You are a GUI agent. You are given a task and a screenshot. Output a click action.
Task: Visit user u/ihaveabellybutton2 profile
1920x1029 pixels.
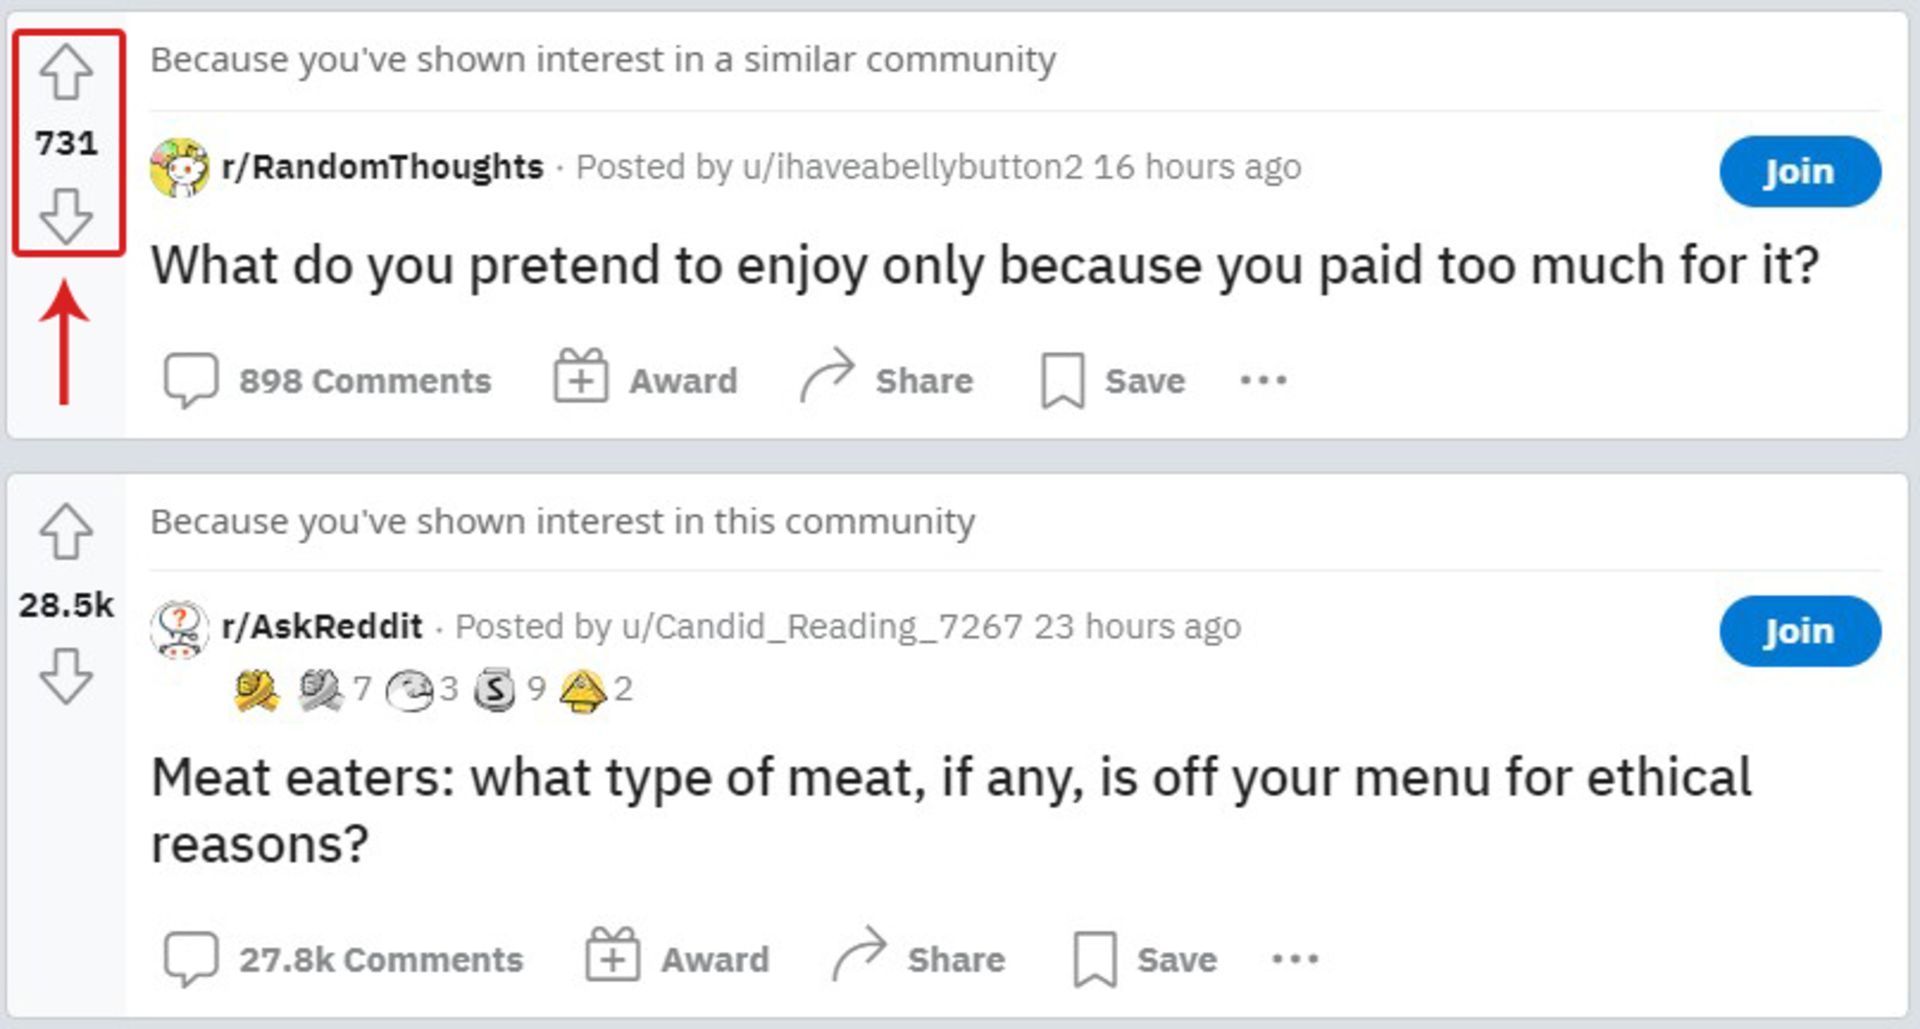coord(912,167)
